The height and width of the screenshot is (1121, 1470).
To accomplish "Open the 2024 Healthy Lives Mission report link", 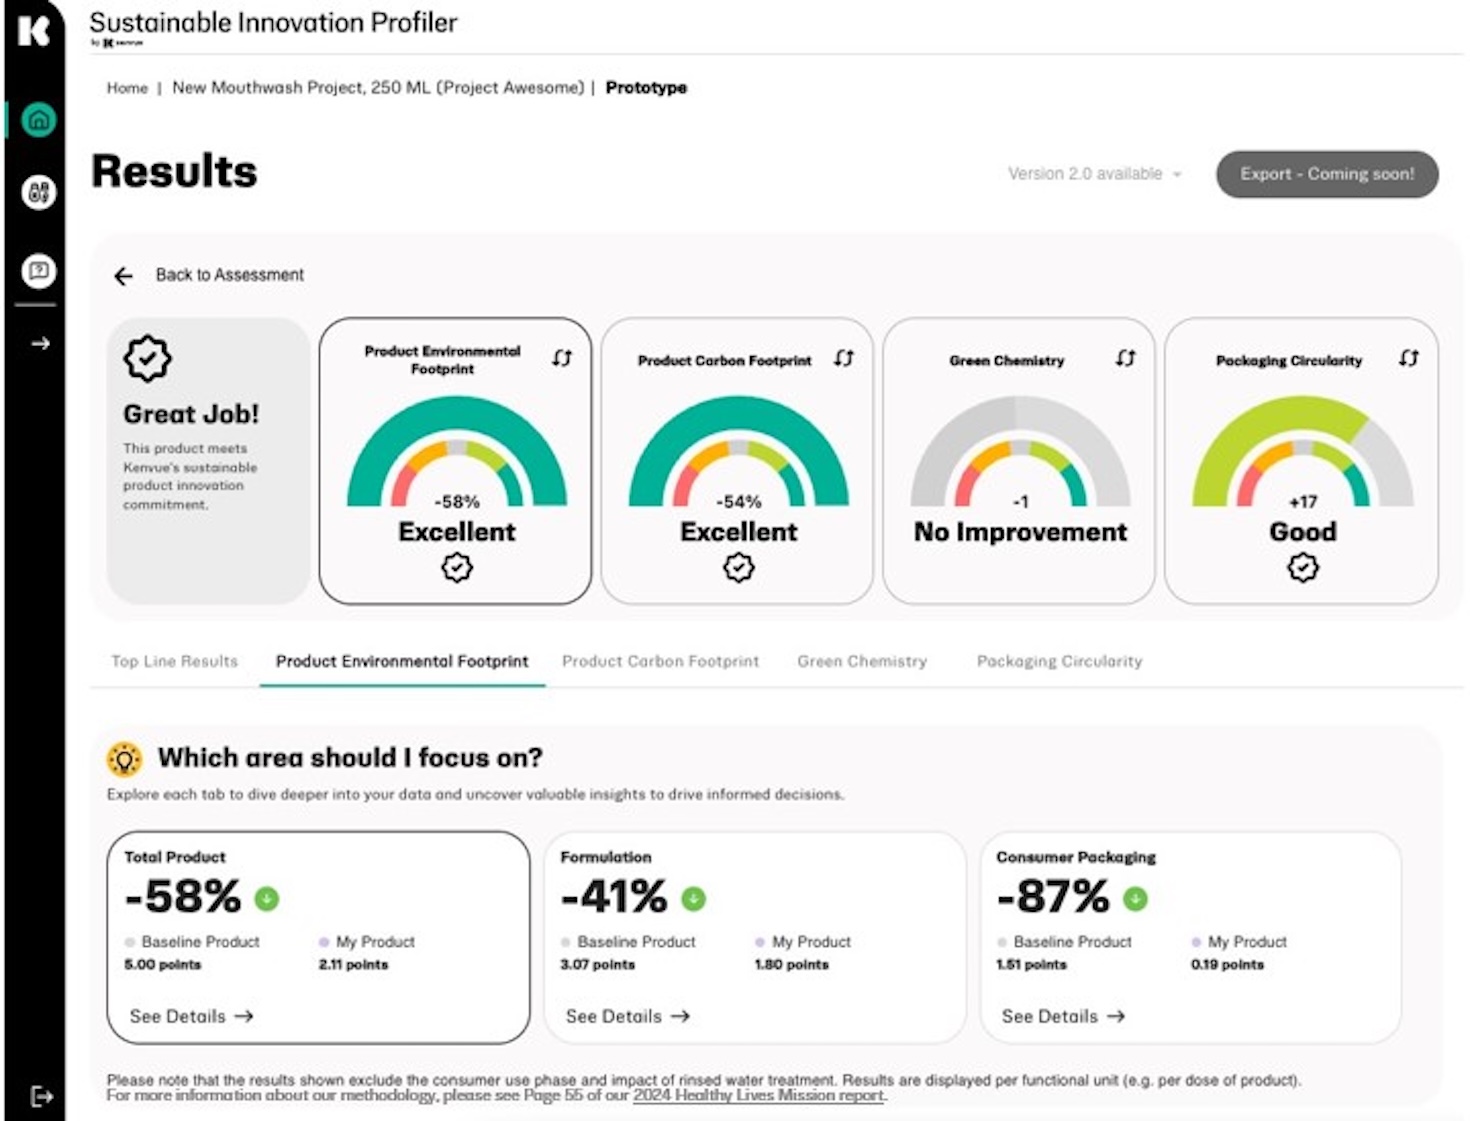I will [759, 1095].
